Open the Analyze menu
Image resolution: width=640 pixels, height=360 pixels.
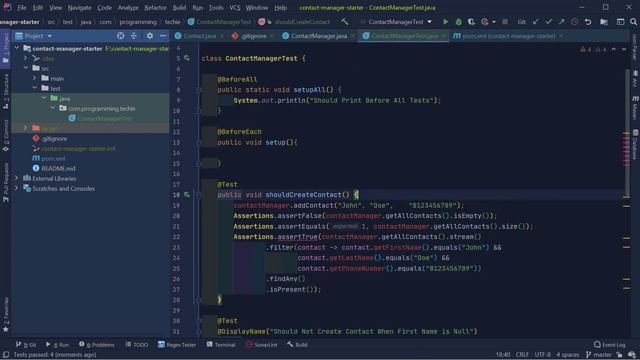(128, 7)
